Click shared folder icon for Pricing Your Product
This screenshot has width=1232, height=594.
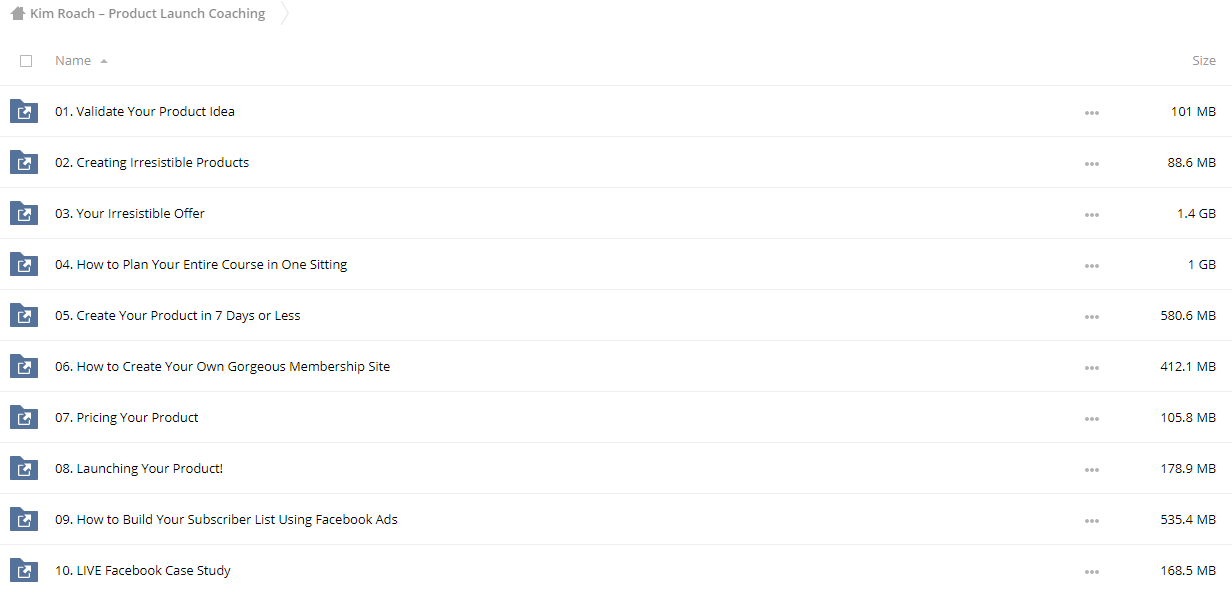(23, 417)
